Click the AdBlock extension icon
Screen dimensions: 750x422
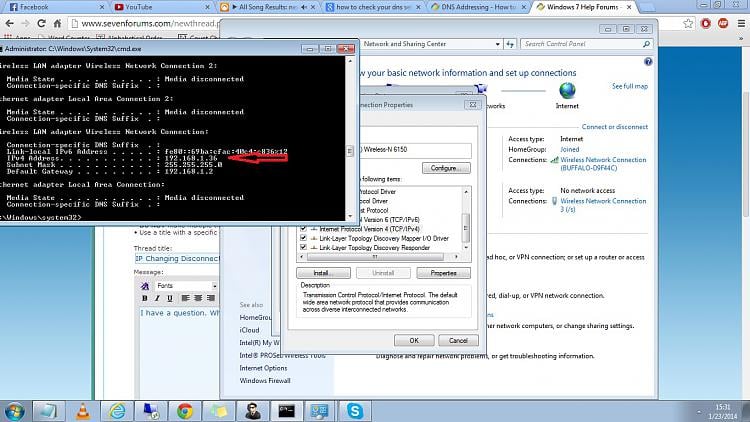(723, 23)
